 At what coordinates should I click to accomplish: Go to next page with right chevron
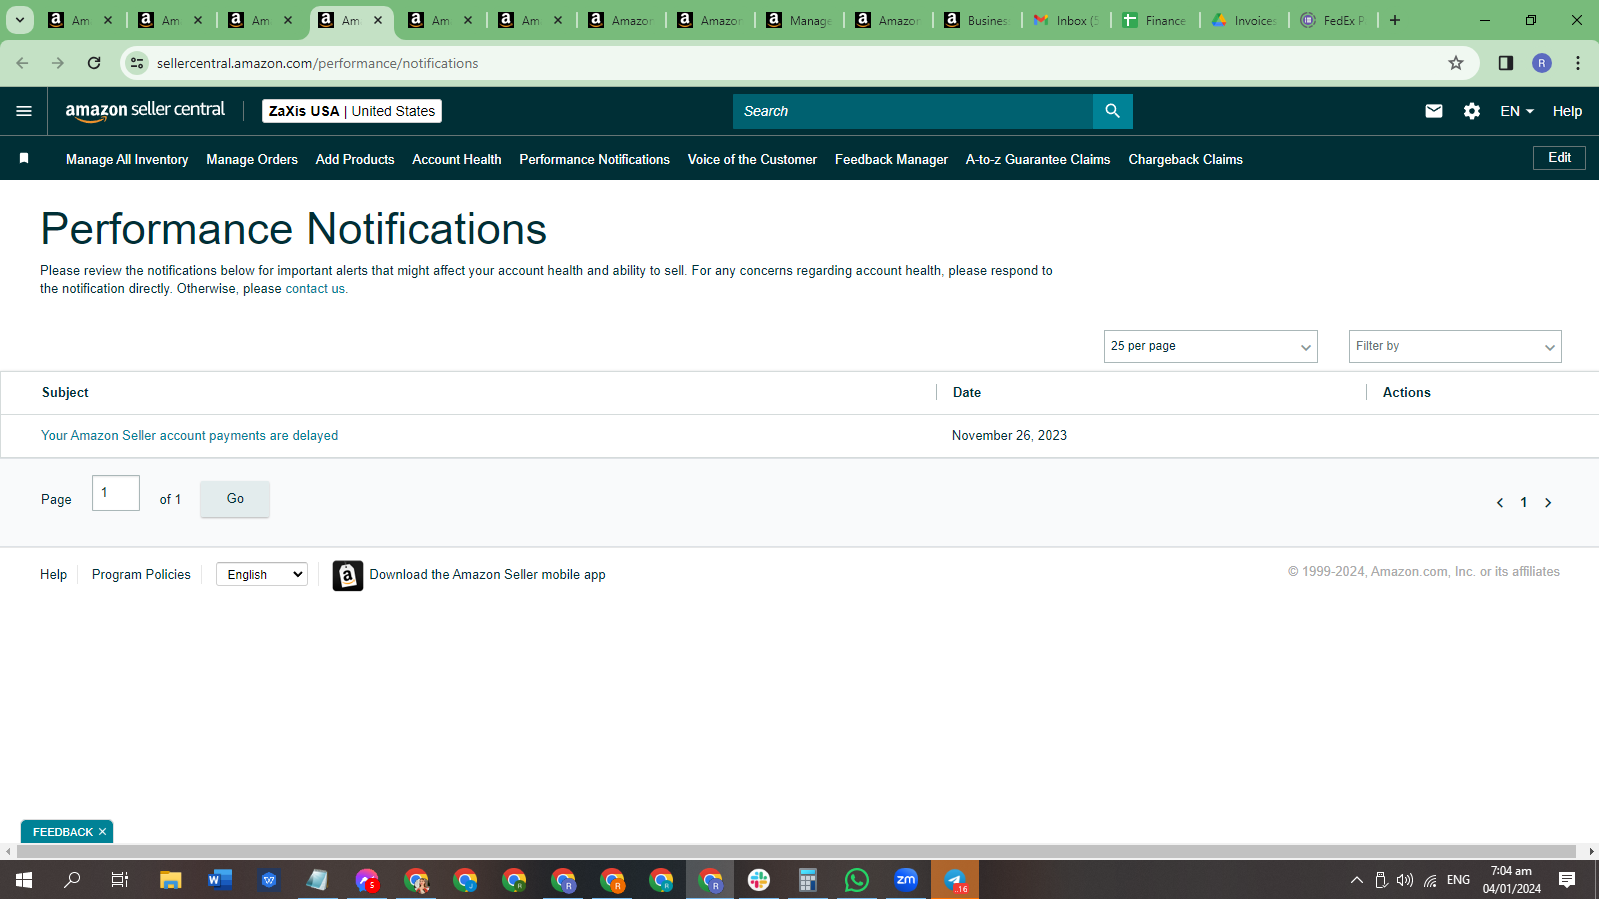point(1548,503)
